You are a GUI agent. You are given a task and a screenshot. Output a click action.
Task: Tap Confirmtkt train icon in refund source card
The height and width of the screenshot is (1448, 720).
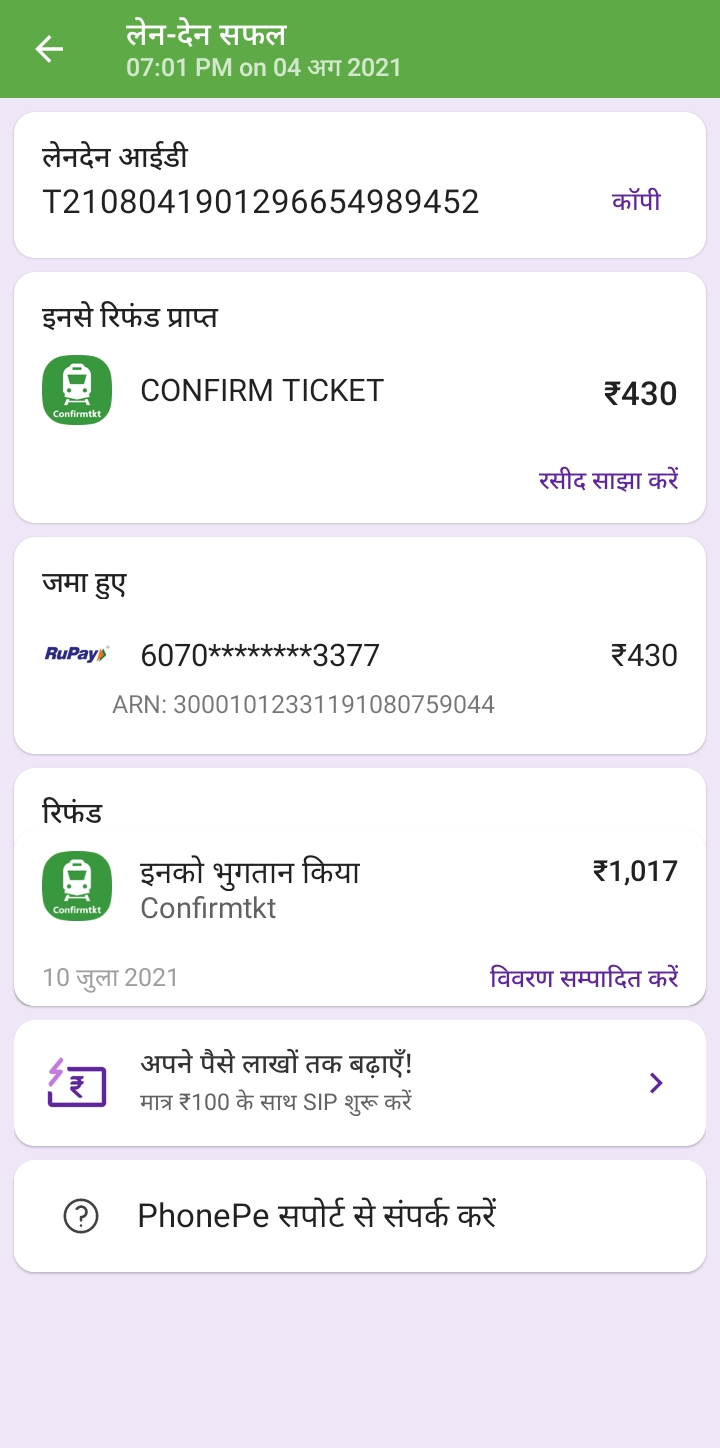click(x=77, y=390)
